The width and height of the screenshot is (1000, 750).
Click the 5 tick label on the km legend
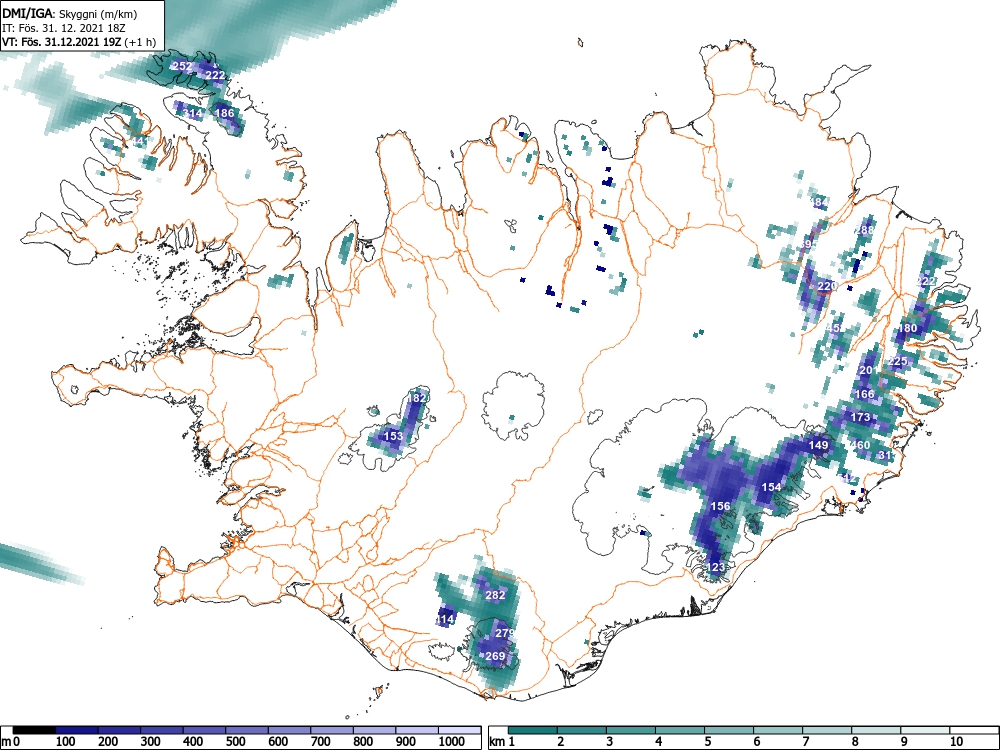coord(708,742)
